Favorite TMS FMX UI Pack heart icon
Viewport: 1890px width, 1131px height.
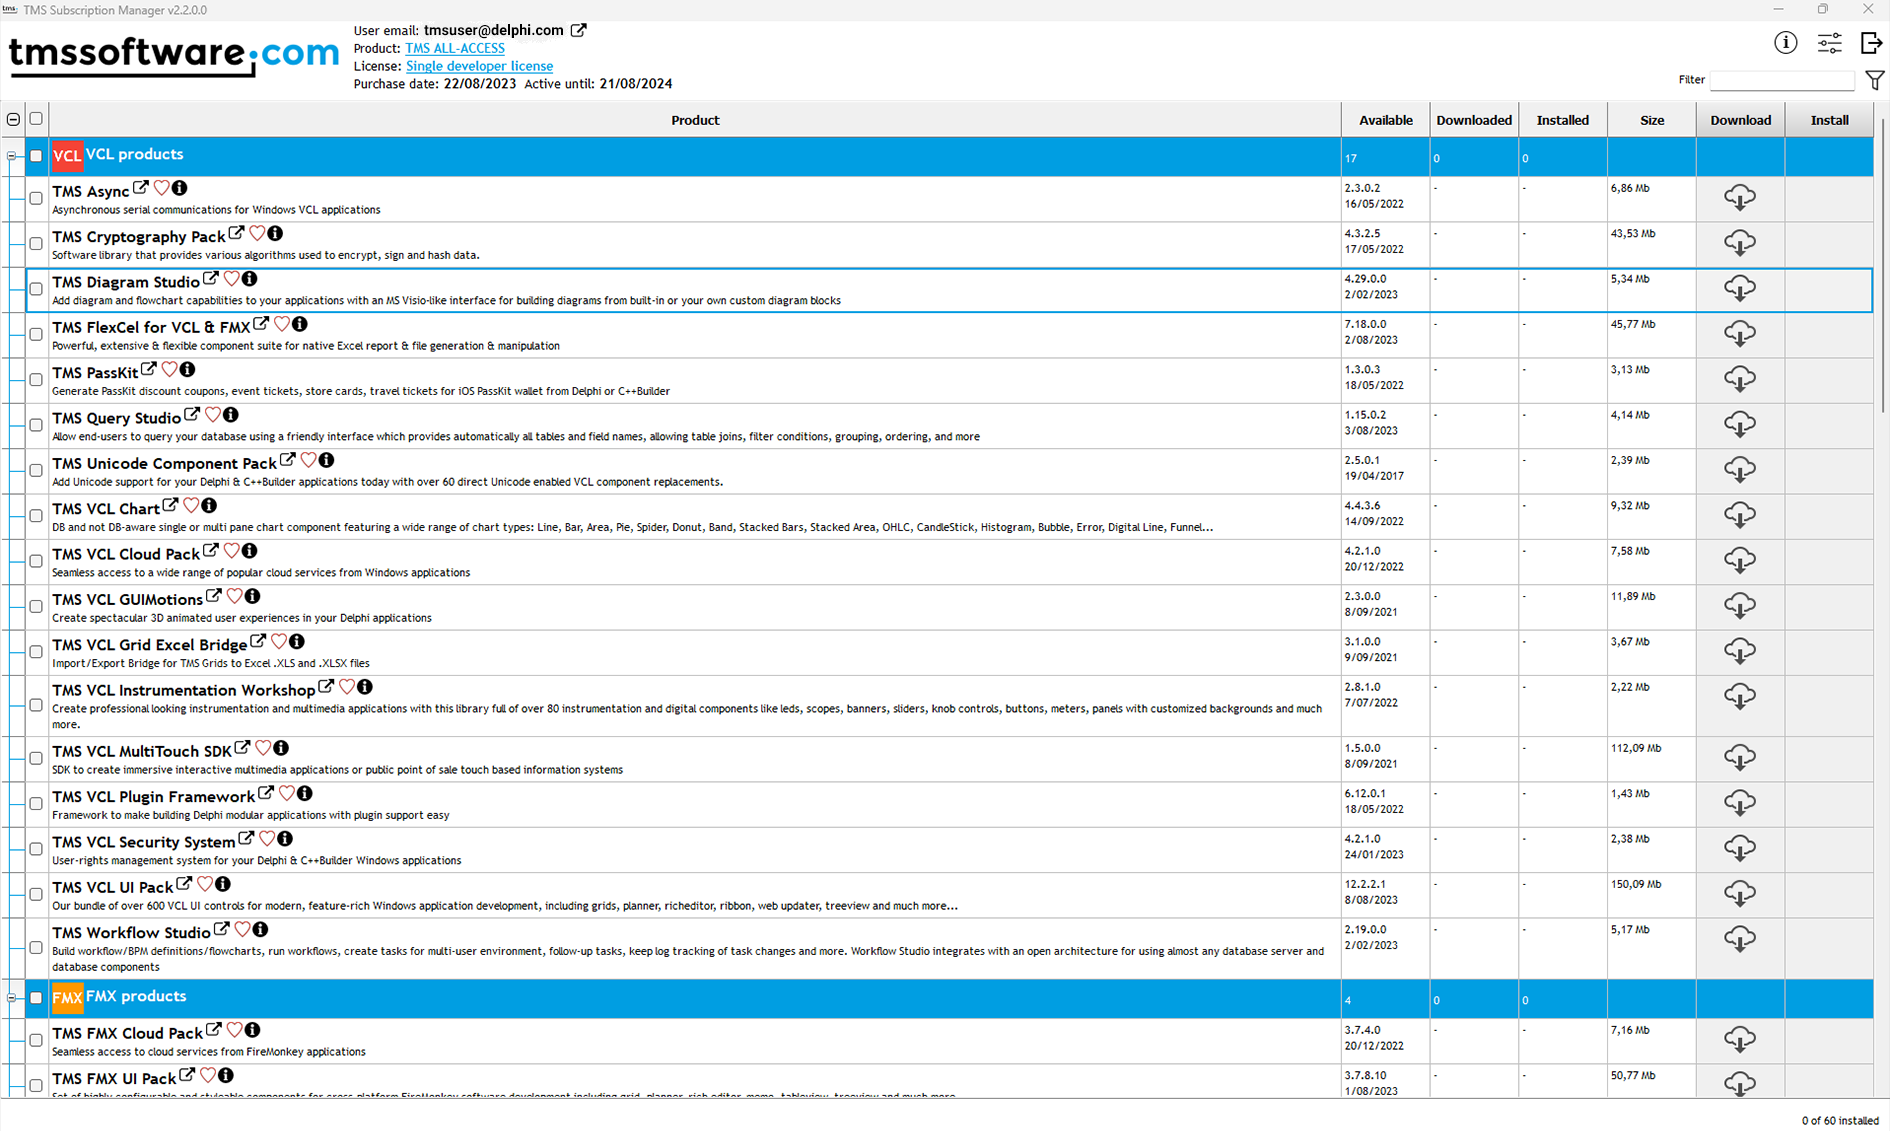(x=207, y=1075)
